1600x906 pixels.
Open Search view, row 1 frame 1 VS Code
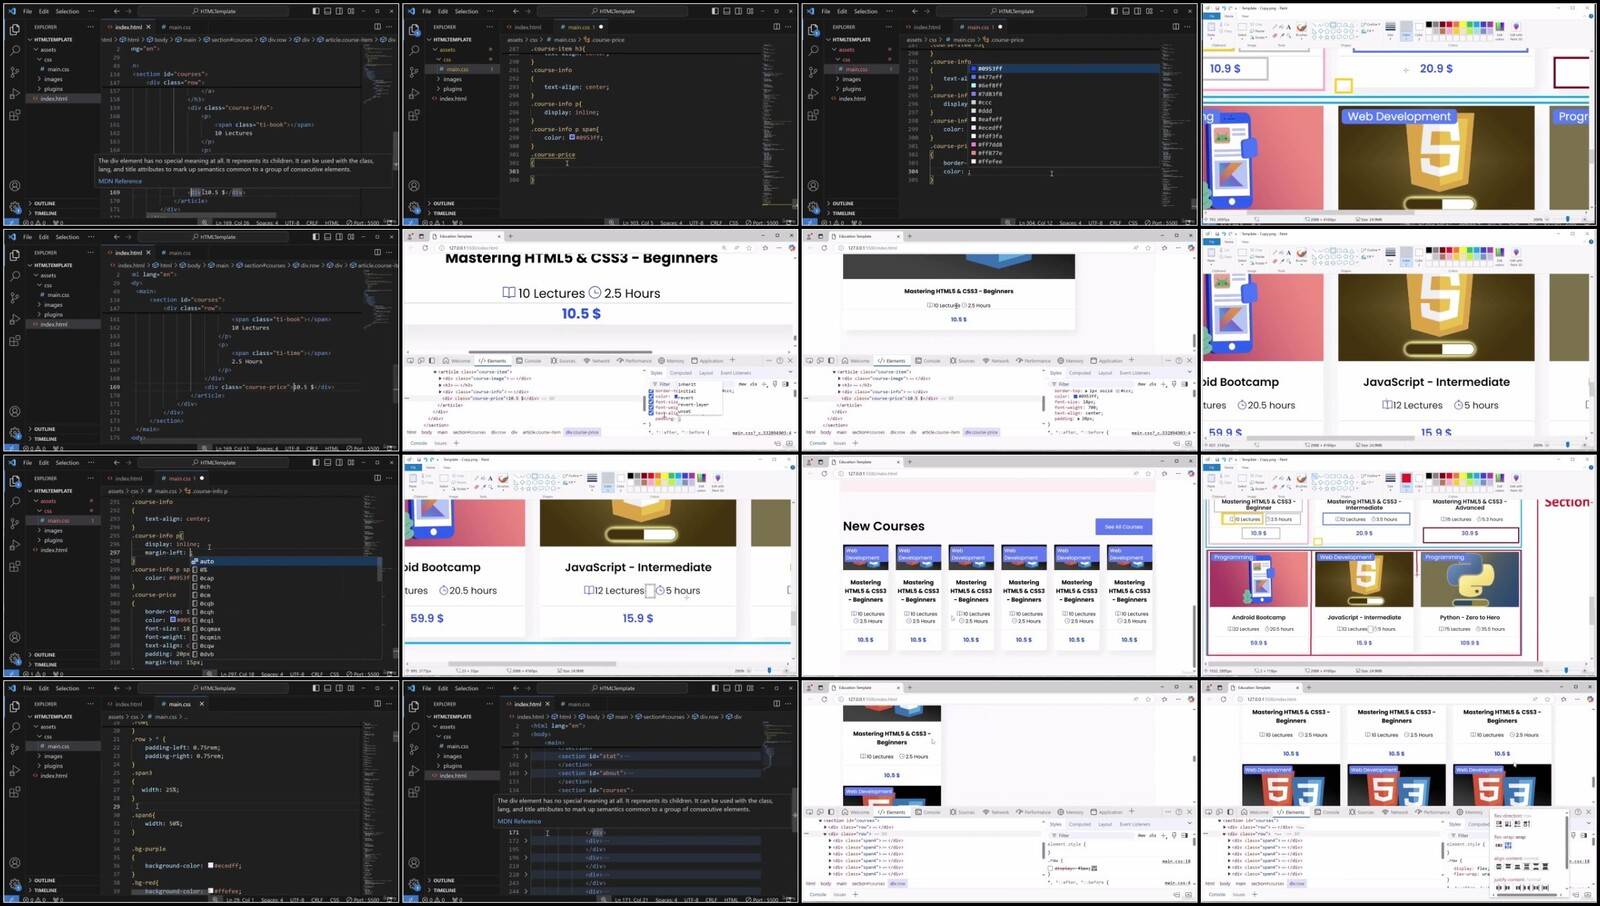point(14,50)
